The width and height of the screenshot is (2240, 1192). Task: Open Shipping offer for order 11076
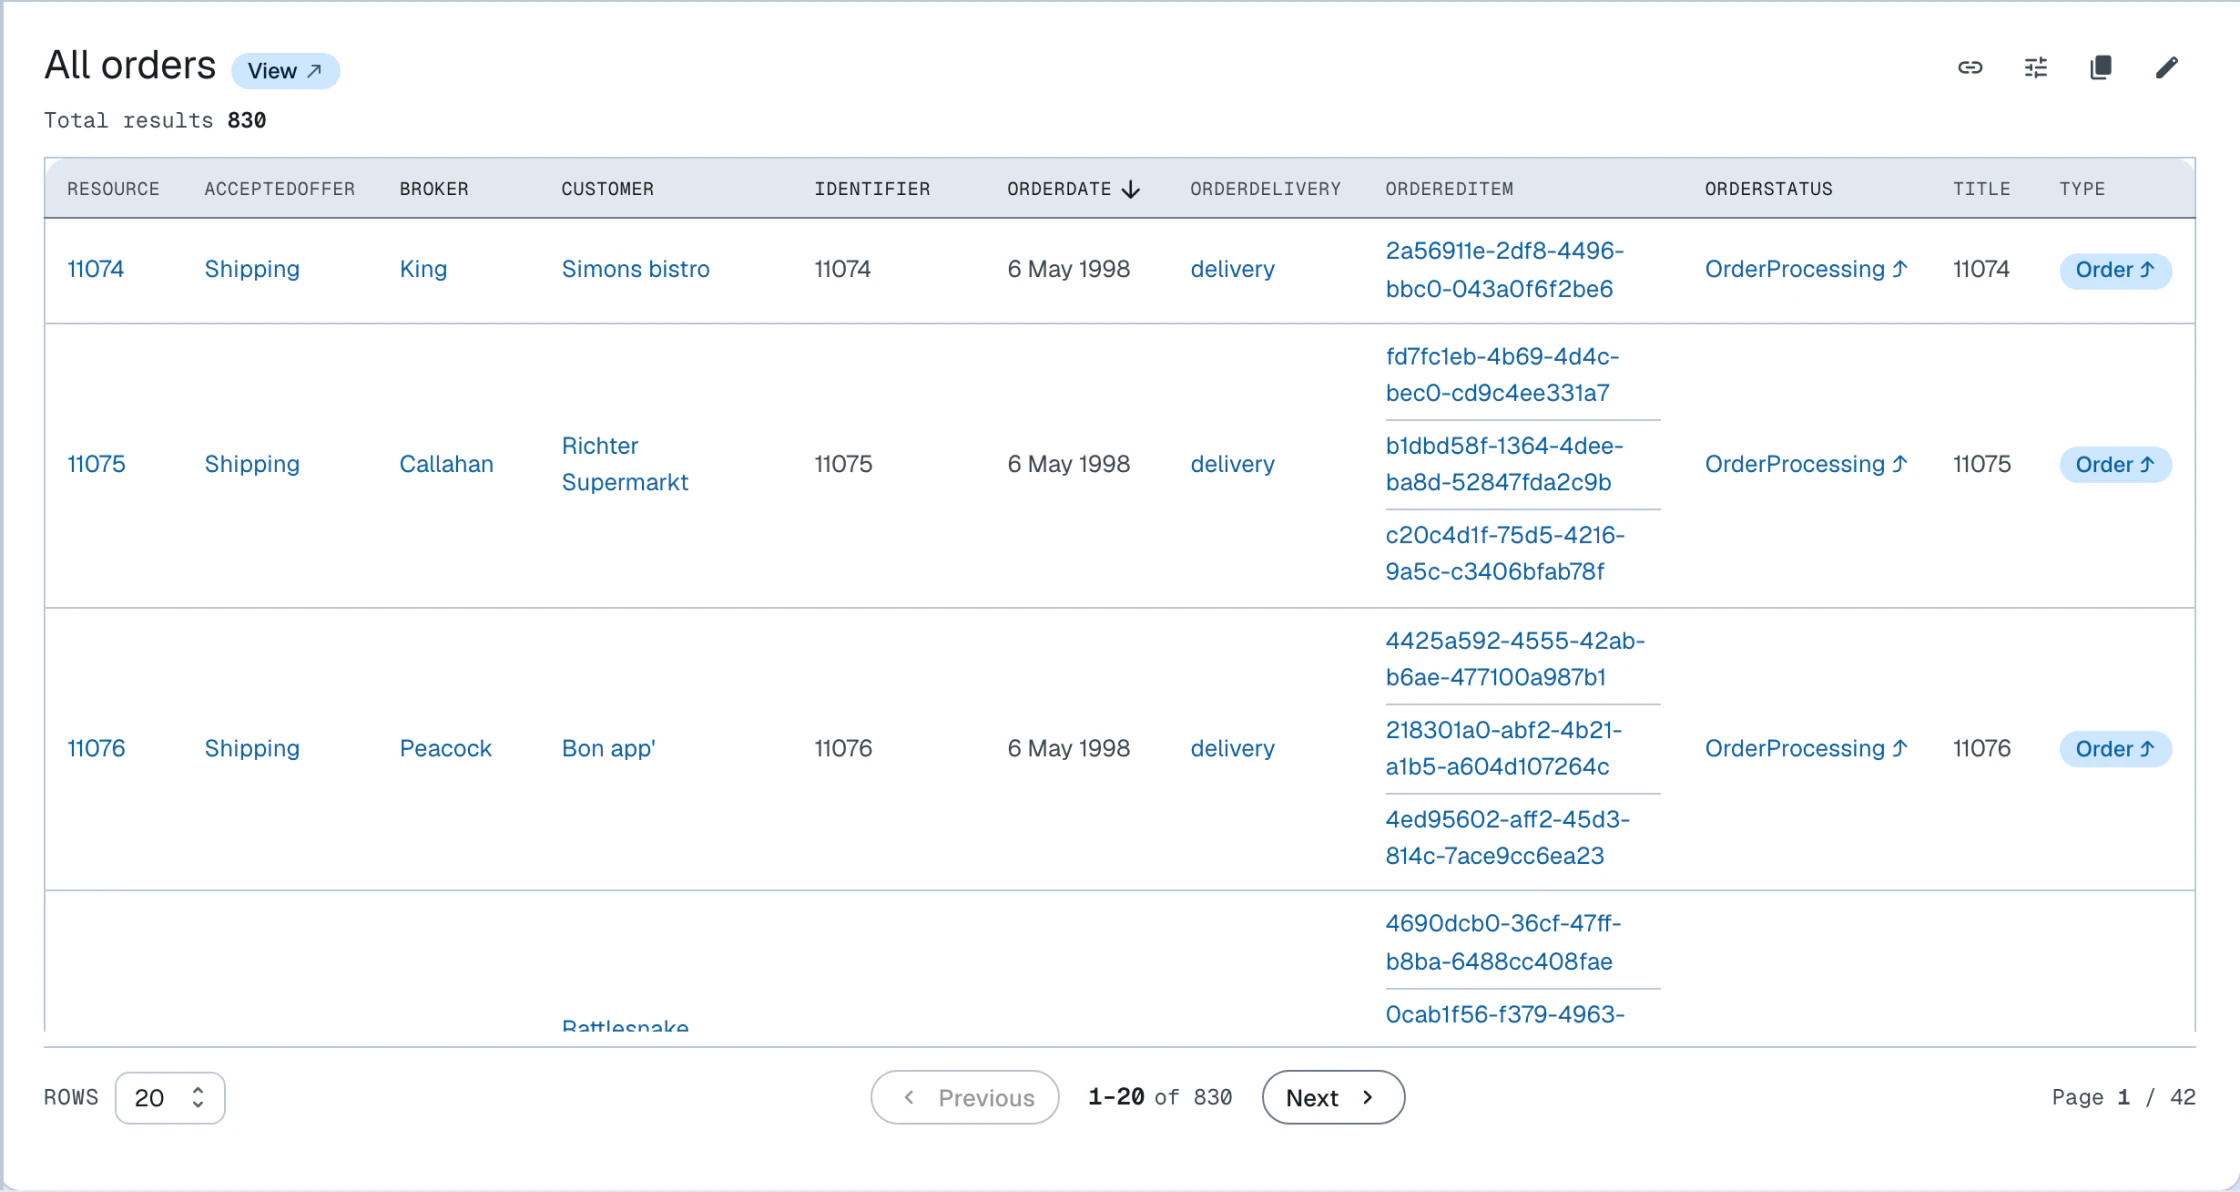pos(252,748)
